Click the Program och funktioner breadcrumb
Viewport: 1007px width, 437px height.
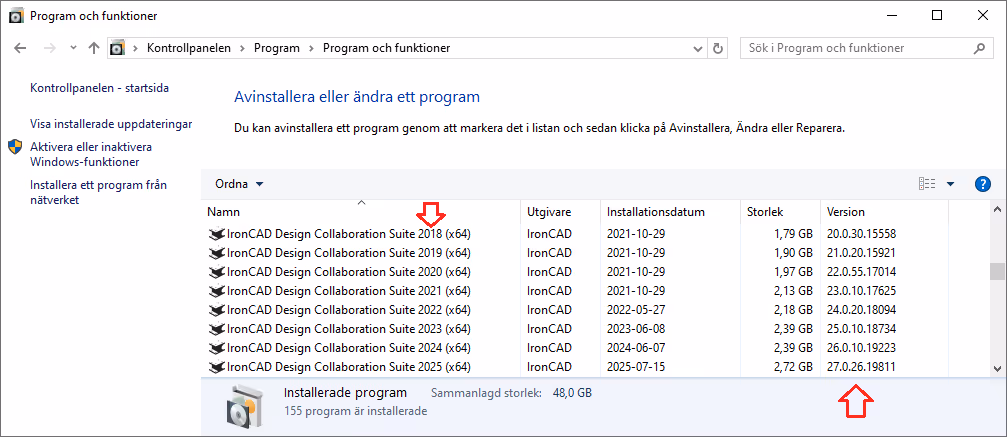coord(386,48)
